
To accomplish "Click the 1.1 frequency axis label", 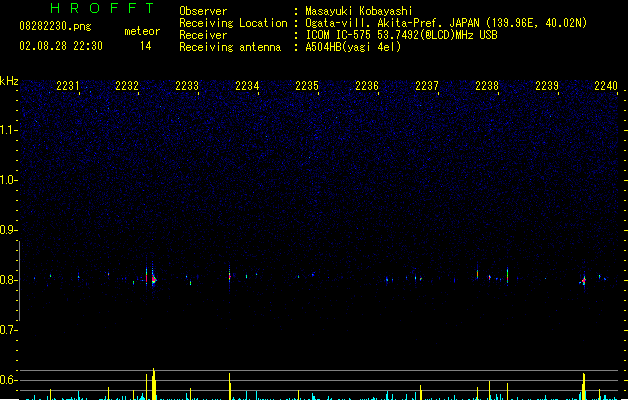I will point(8,130).
